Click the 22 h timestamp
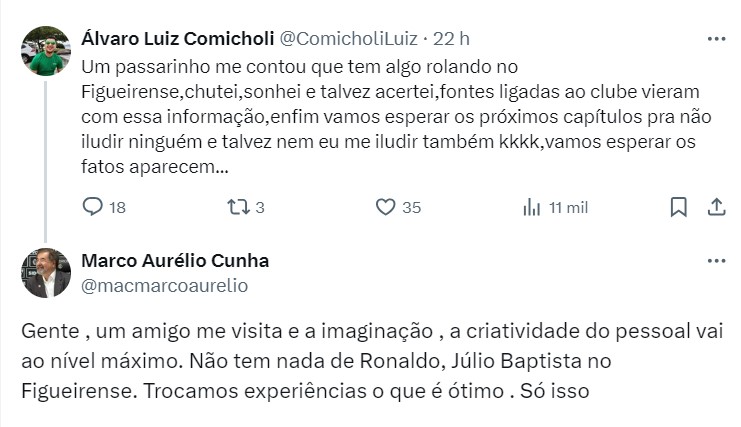The height and width of the screenshot is (427, 741). point(451,38)
